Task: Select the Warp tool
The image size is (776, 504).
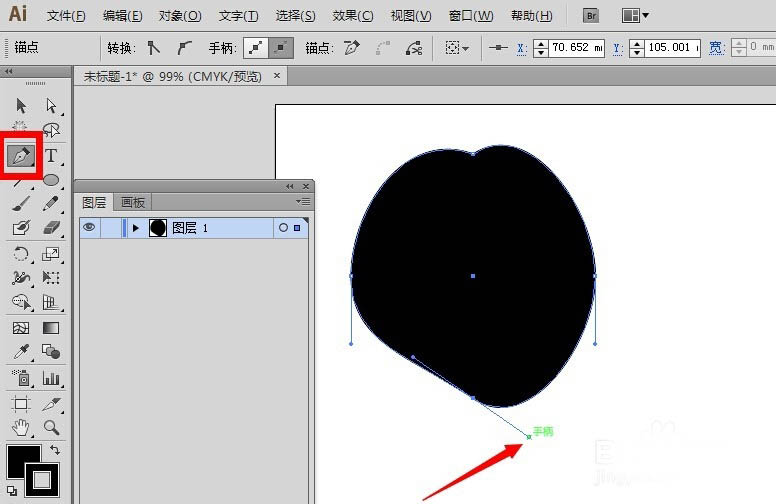Action: (x=21, y=278)
